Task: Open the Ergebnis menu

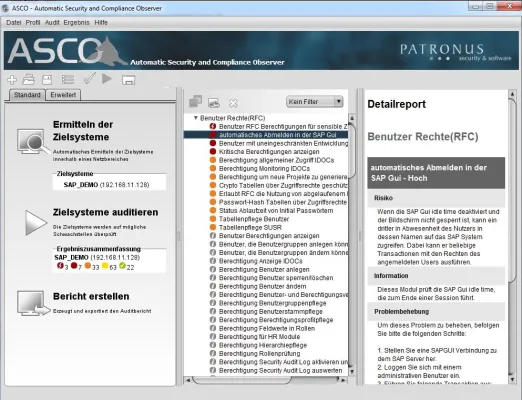Action: pos(76,22)
